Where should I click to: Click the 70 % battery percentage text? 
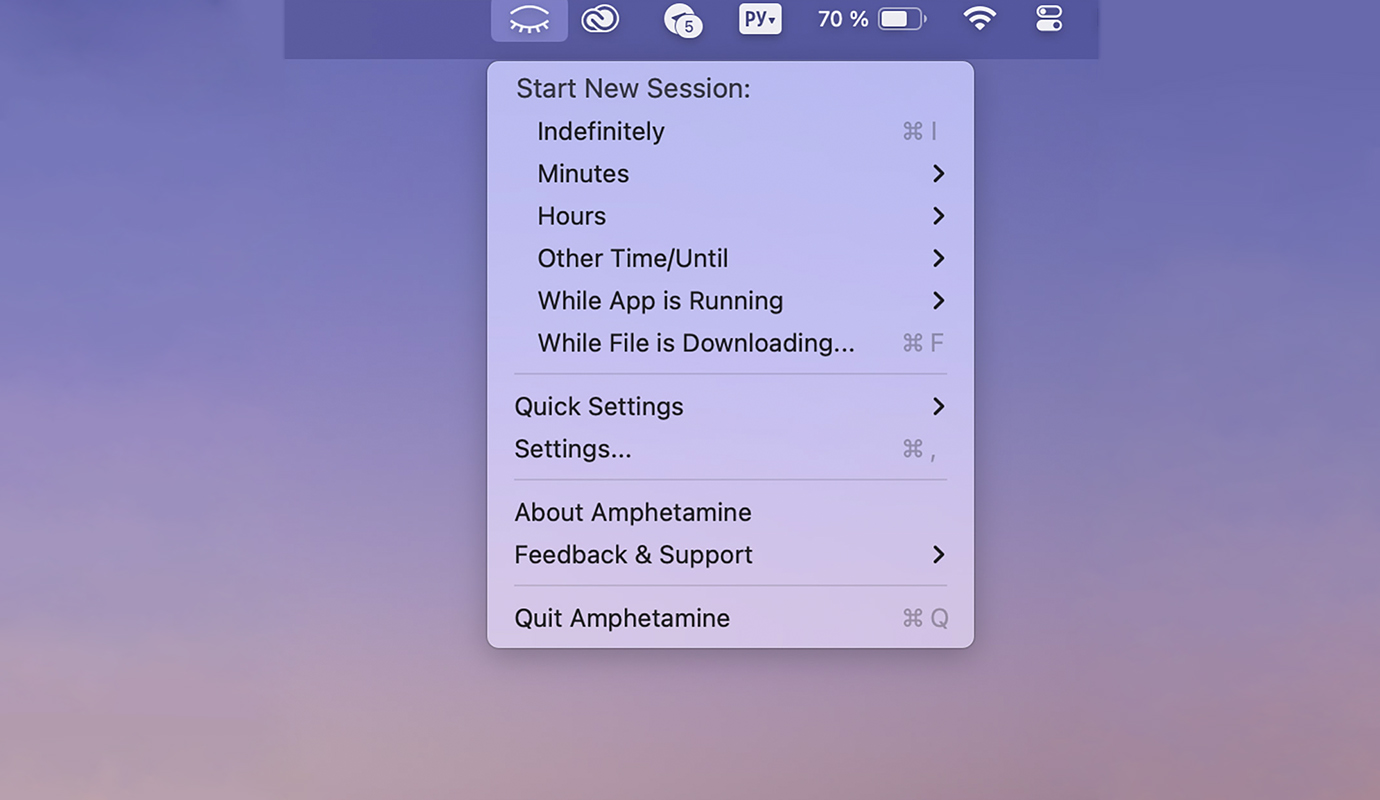click(x=843, y=19)
